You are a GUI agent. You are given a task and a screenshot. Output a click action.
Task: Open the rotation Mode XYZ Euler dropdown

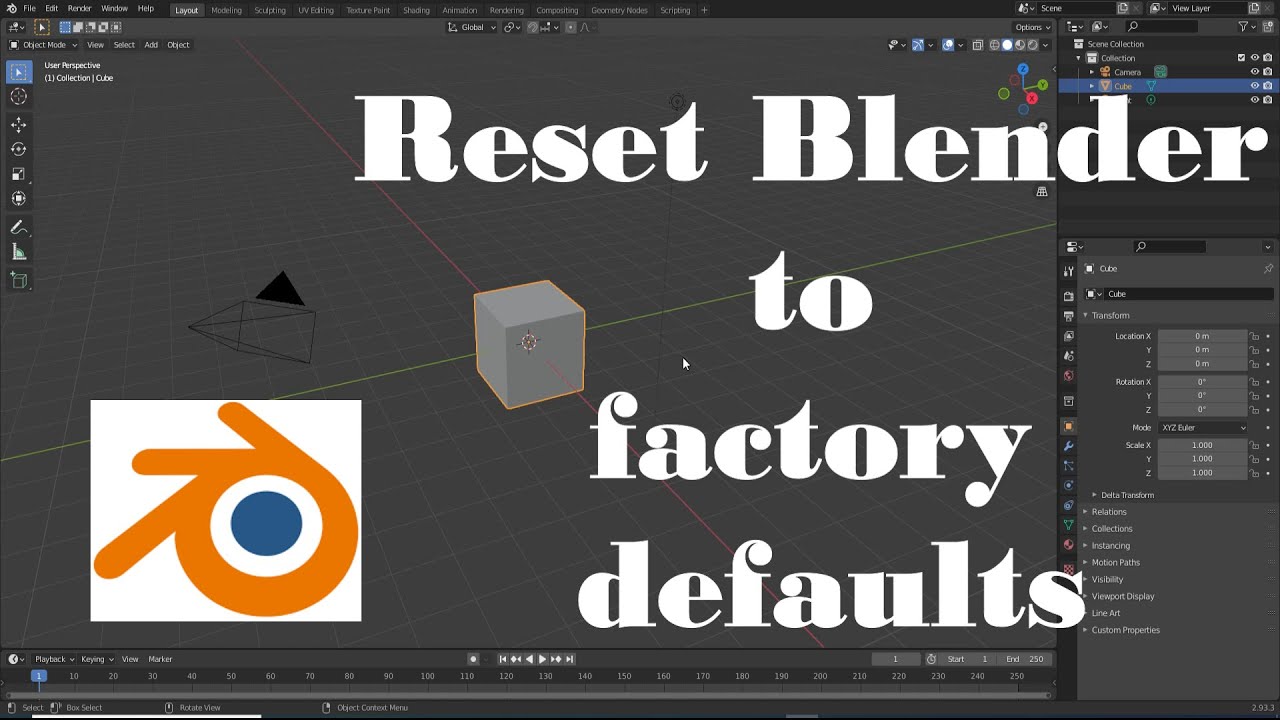pos(1204,428)
